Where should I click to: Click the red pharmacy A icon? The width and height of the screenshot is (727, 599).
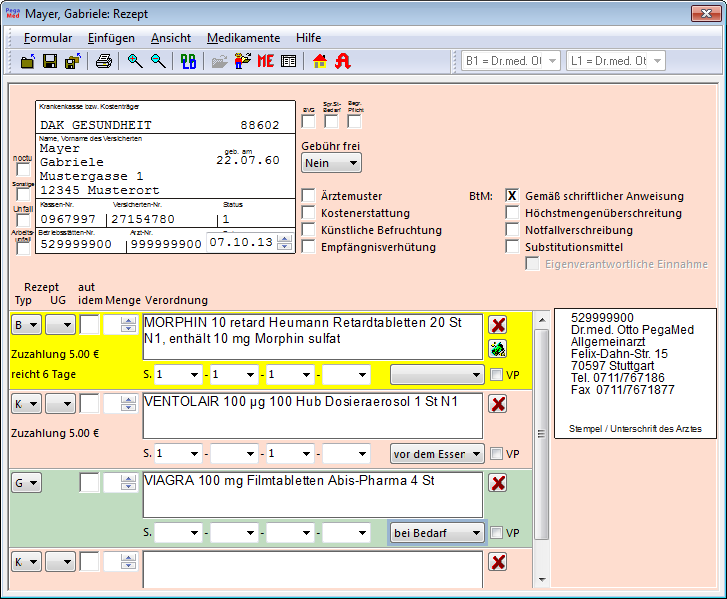343,61
